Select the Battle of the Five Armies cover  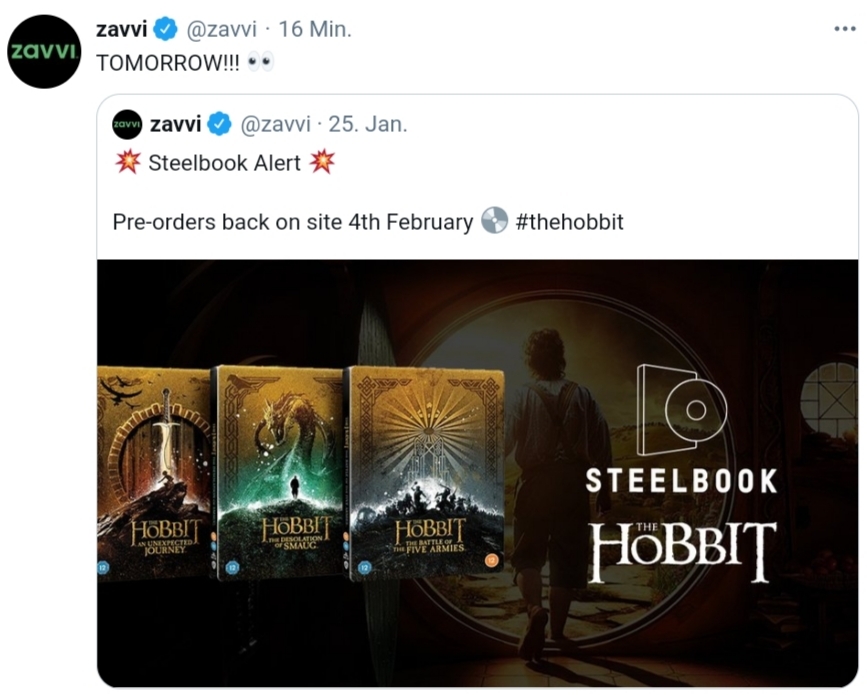tap(425, 473)
